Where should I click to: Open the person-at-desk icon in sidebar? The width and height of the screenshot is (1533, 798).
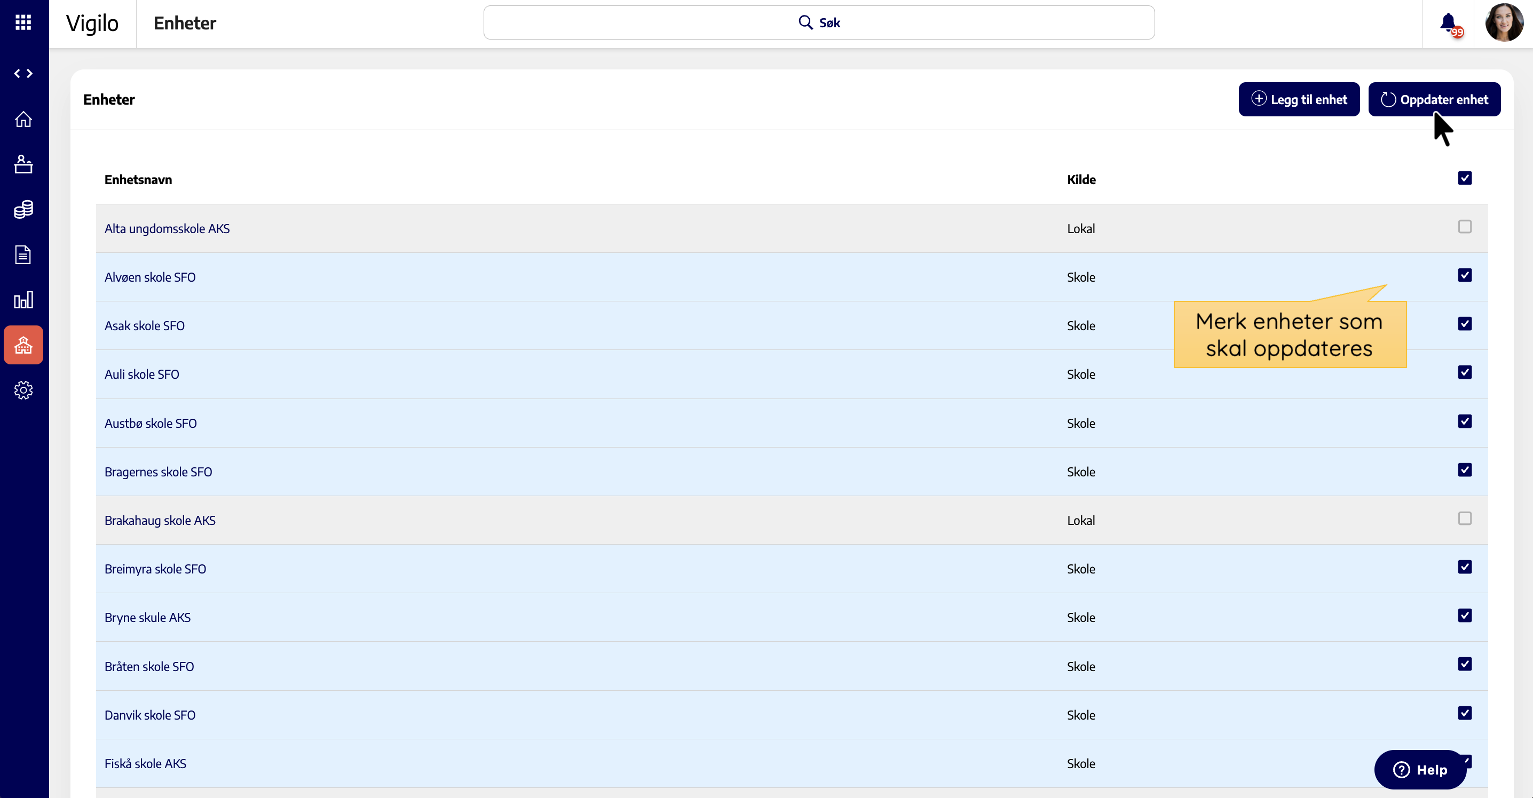click(23, 165)
